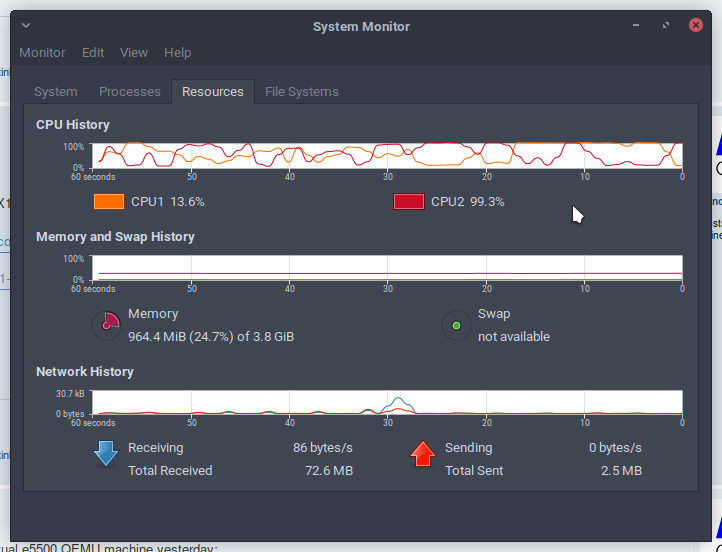Click the red Sending up-arrow icon

423,455
